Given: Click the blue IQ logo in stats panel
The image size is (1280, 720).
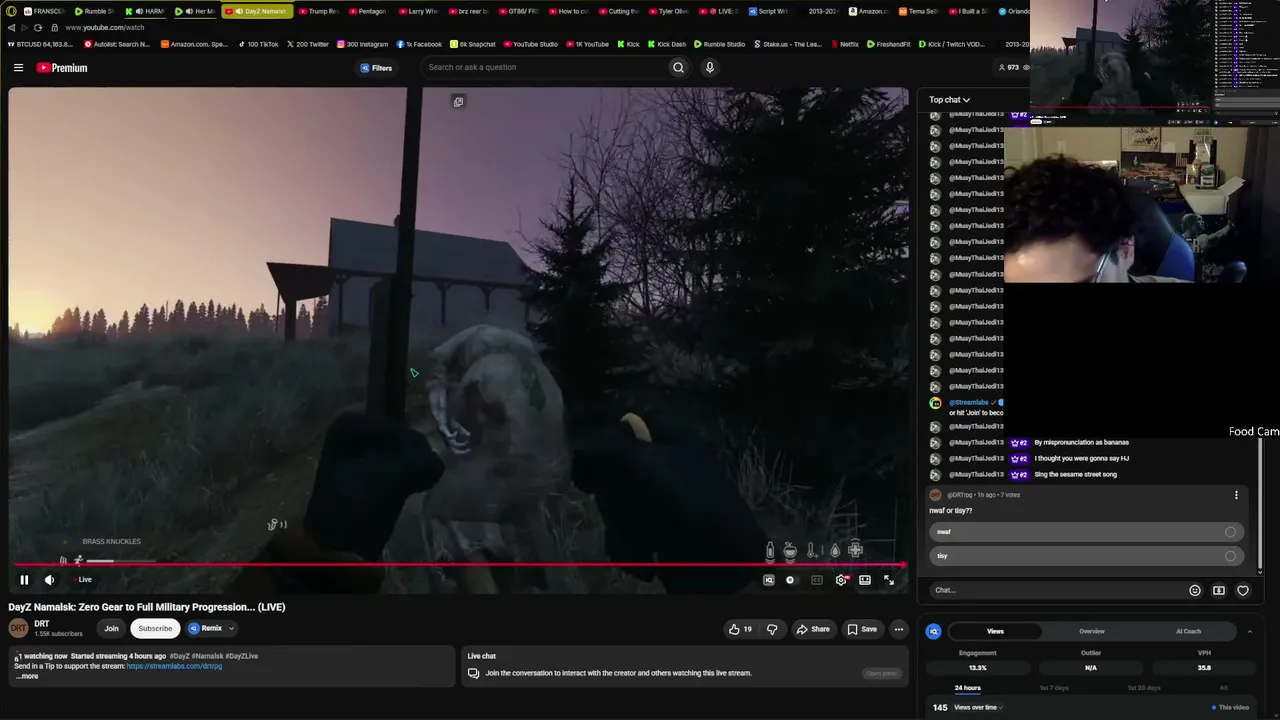Looking at the screenshot, I should point(933,631).
